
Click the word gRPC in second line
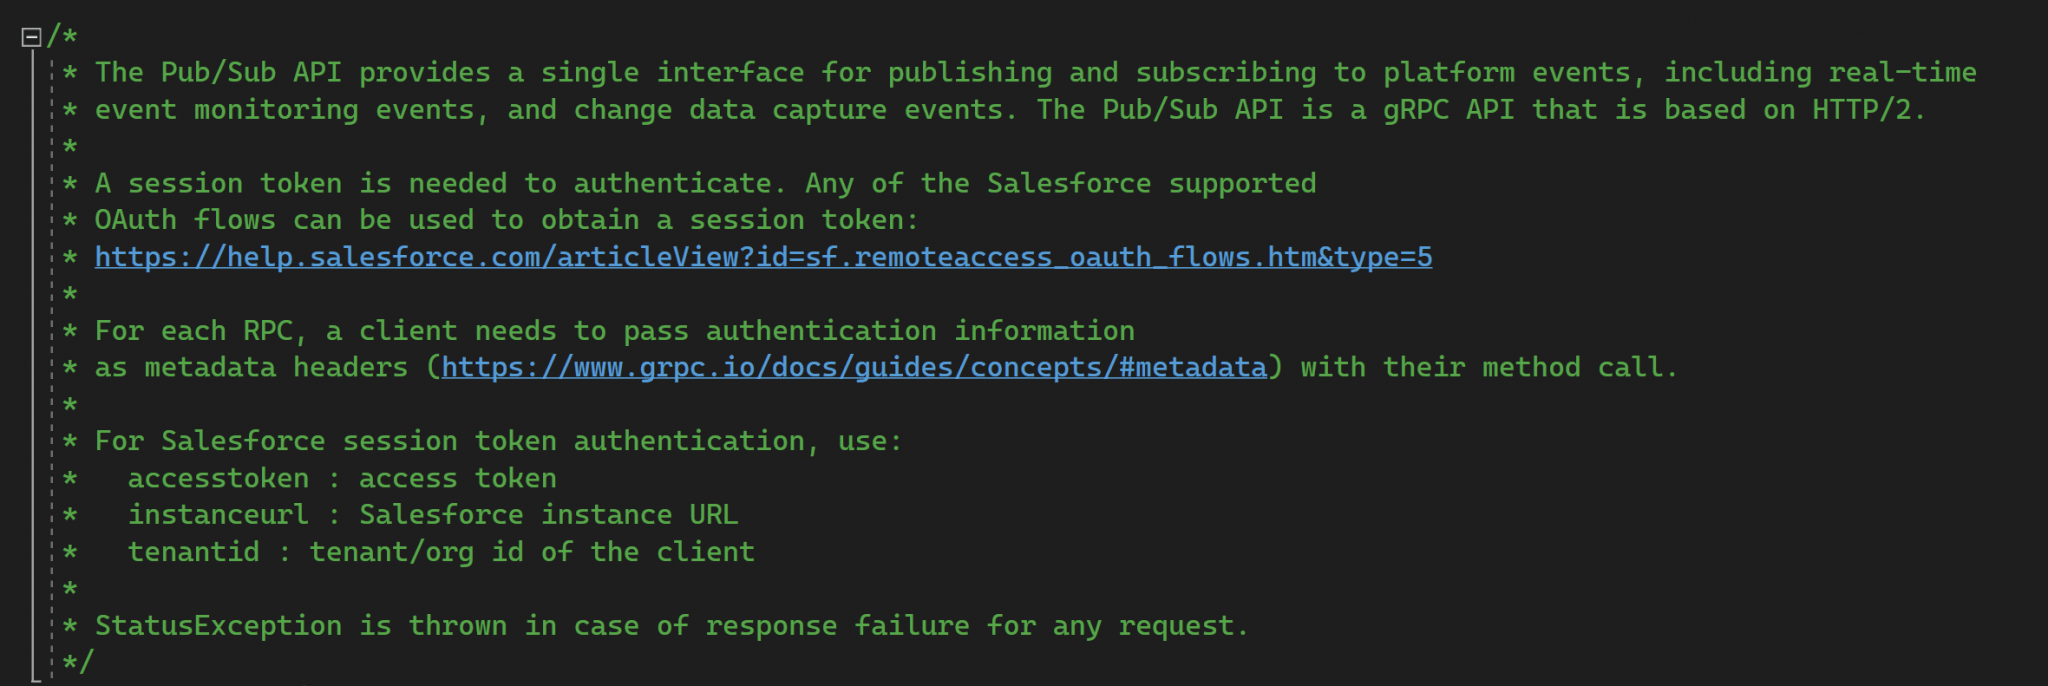pyautogui.click(x=1415, y=110)
